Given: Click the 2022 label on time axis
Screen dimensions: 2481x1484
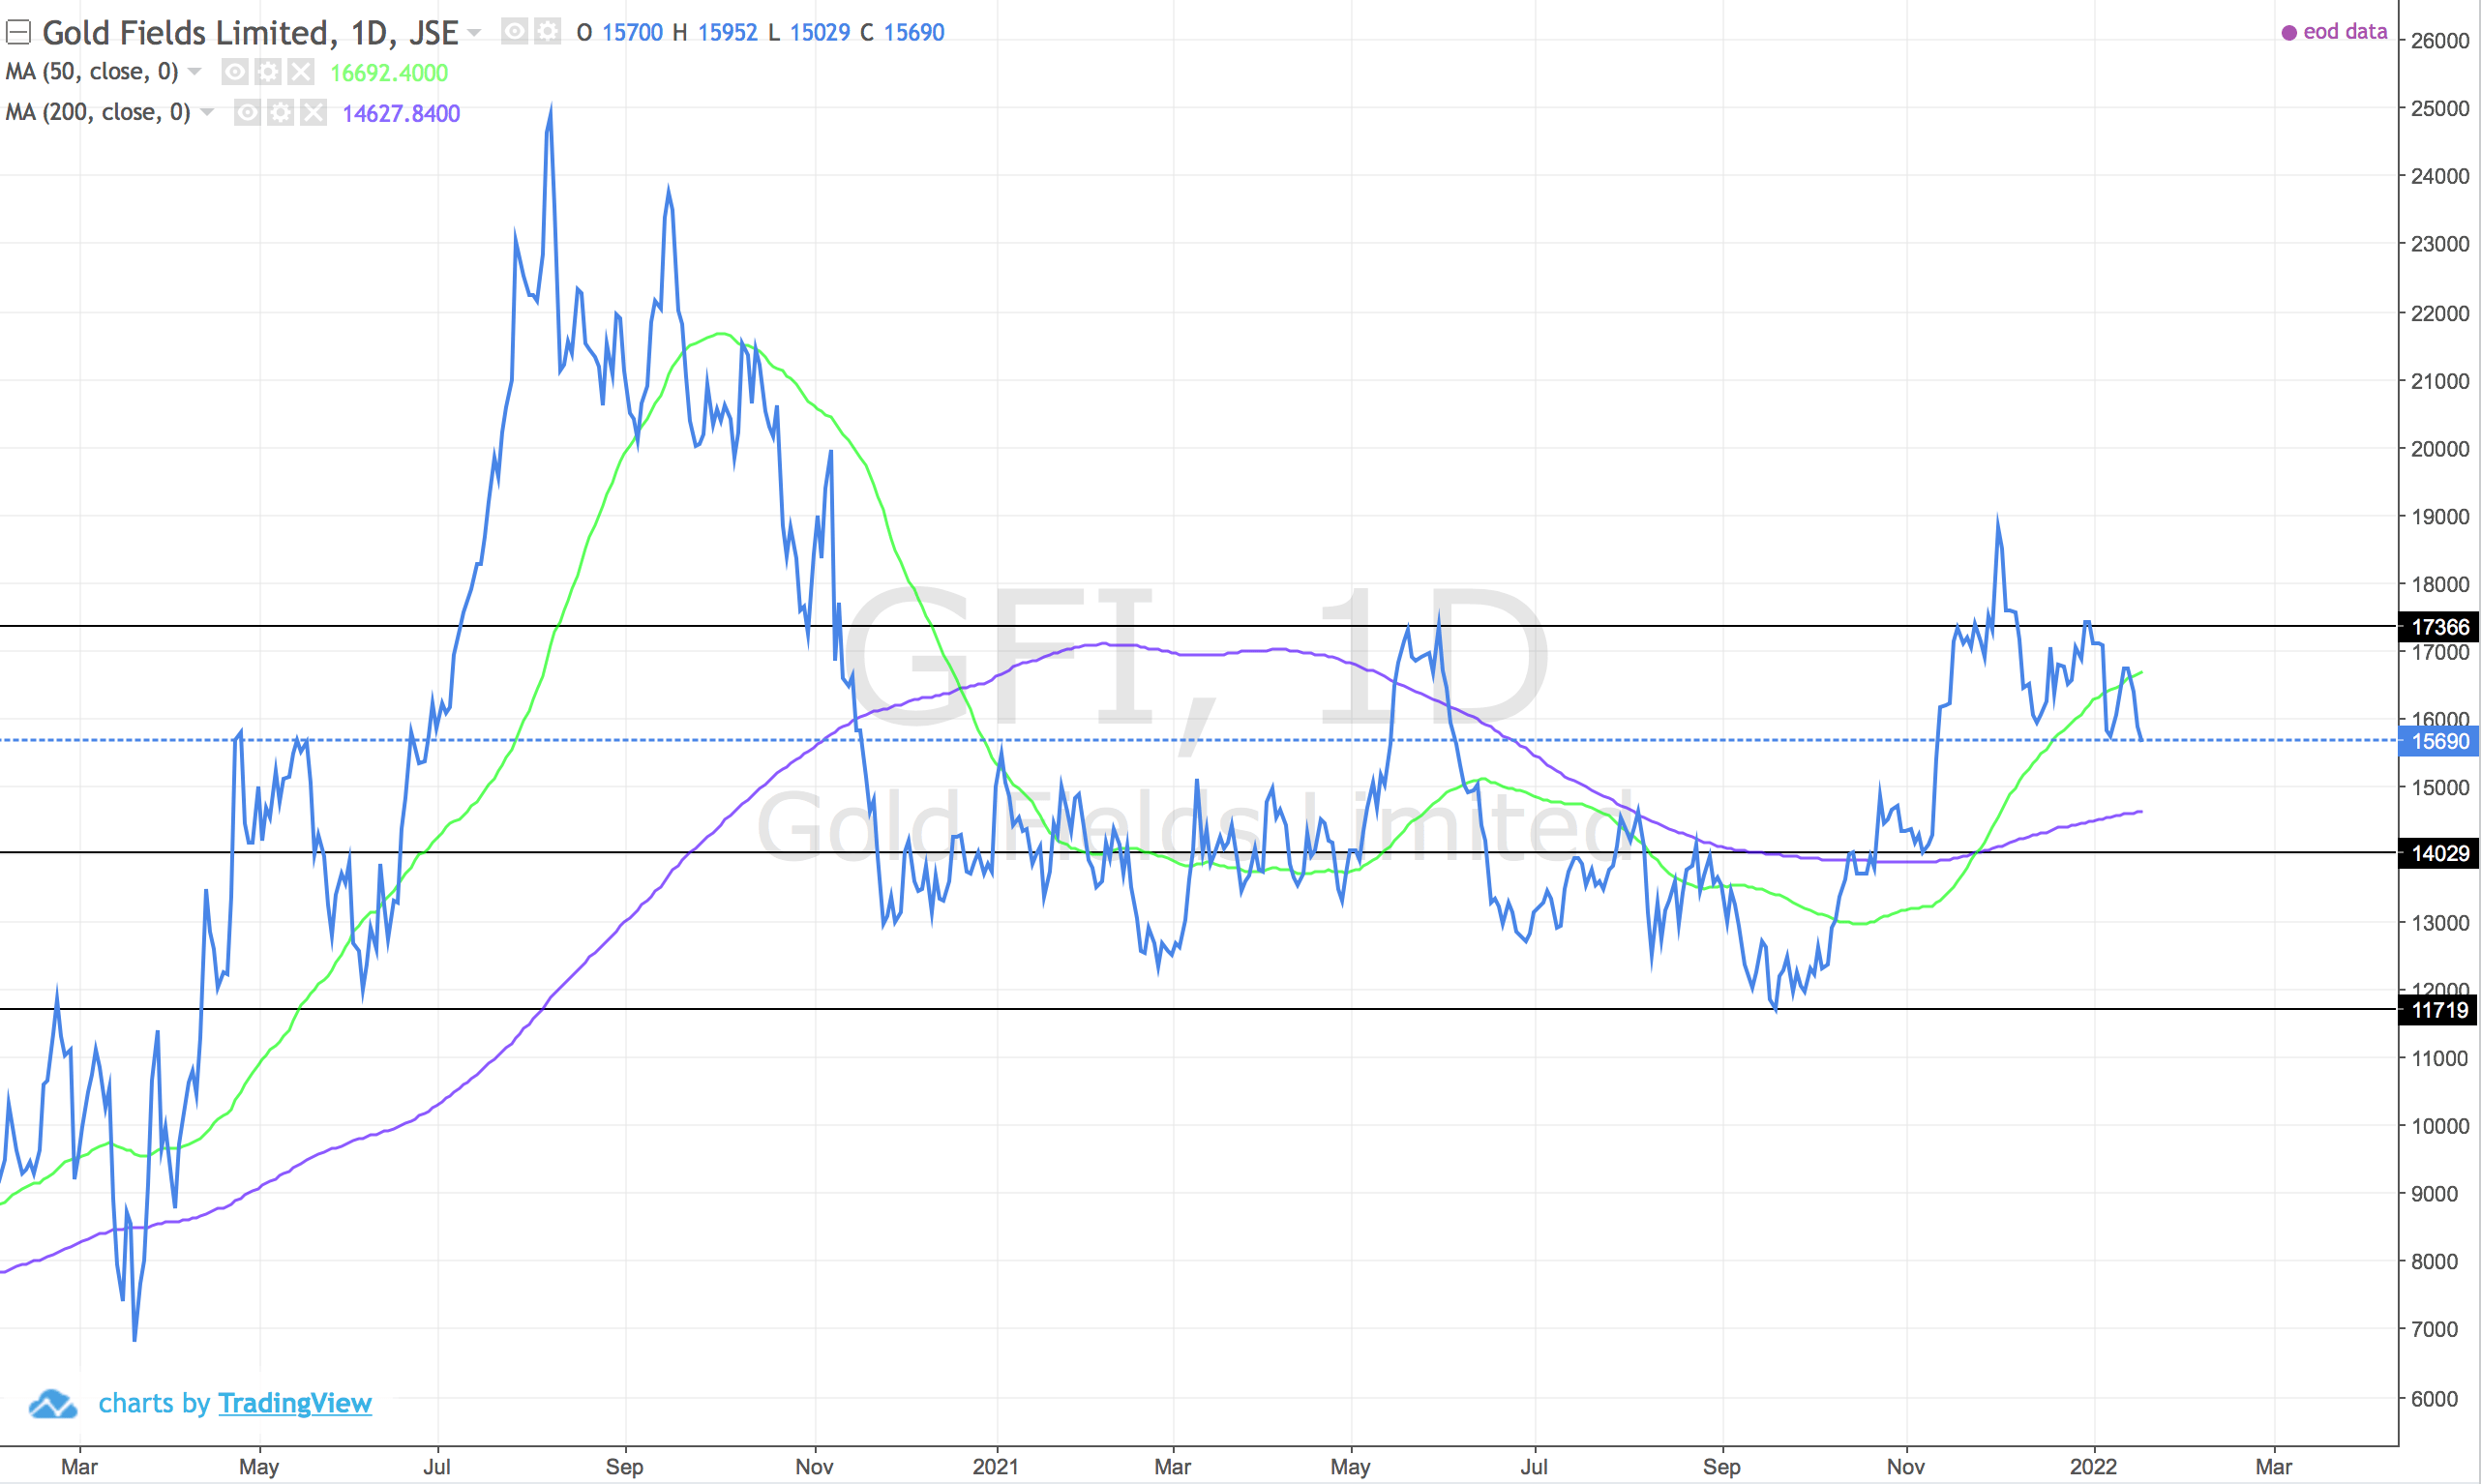Looking at the screenshot, I should coord(2093,1467).
